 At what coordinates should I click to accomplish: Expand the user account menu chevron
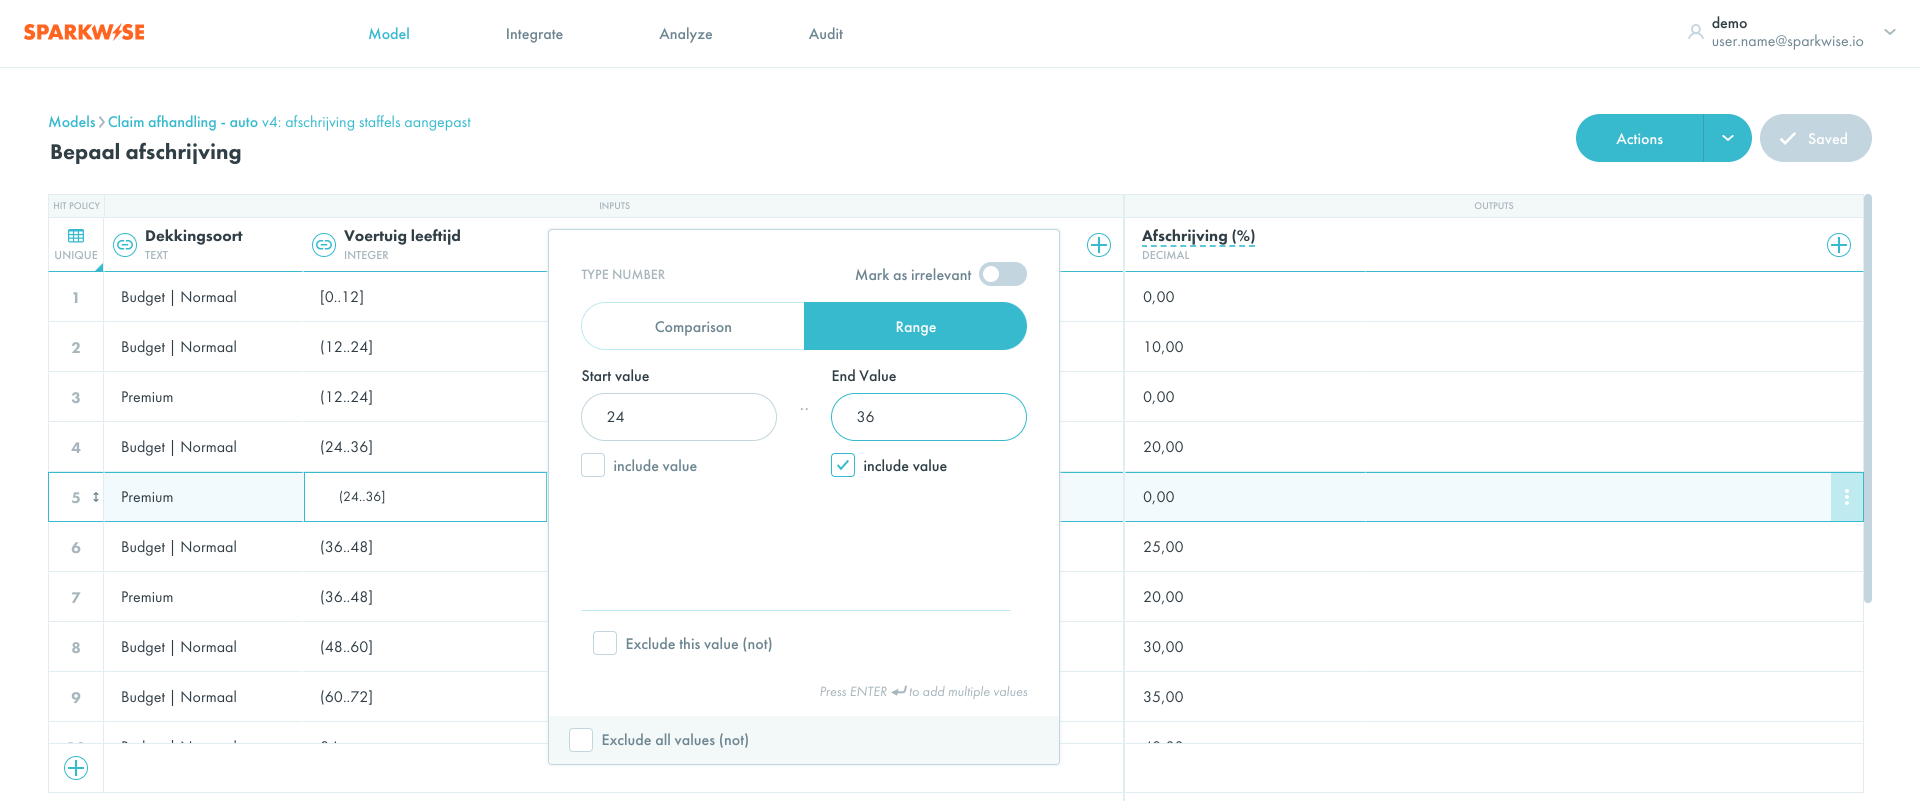(1890, 32)
